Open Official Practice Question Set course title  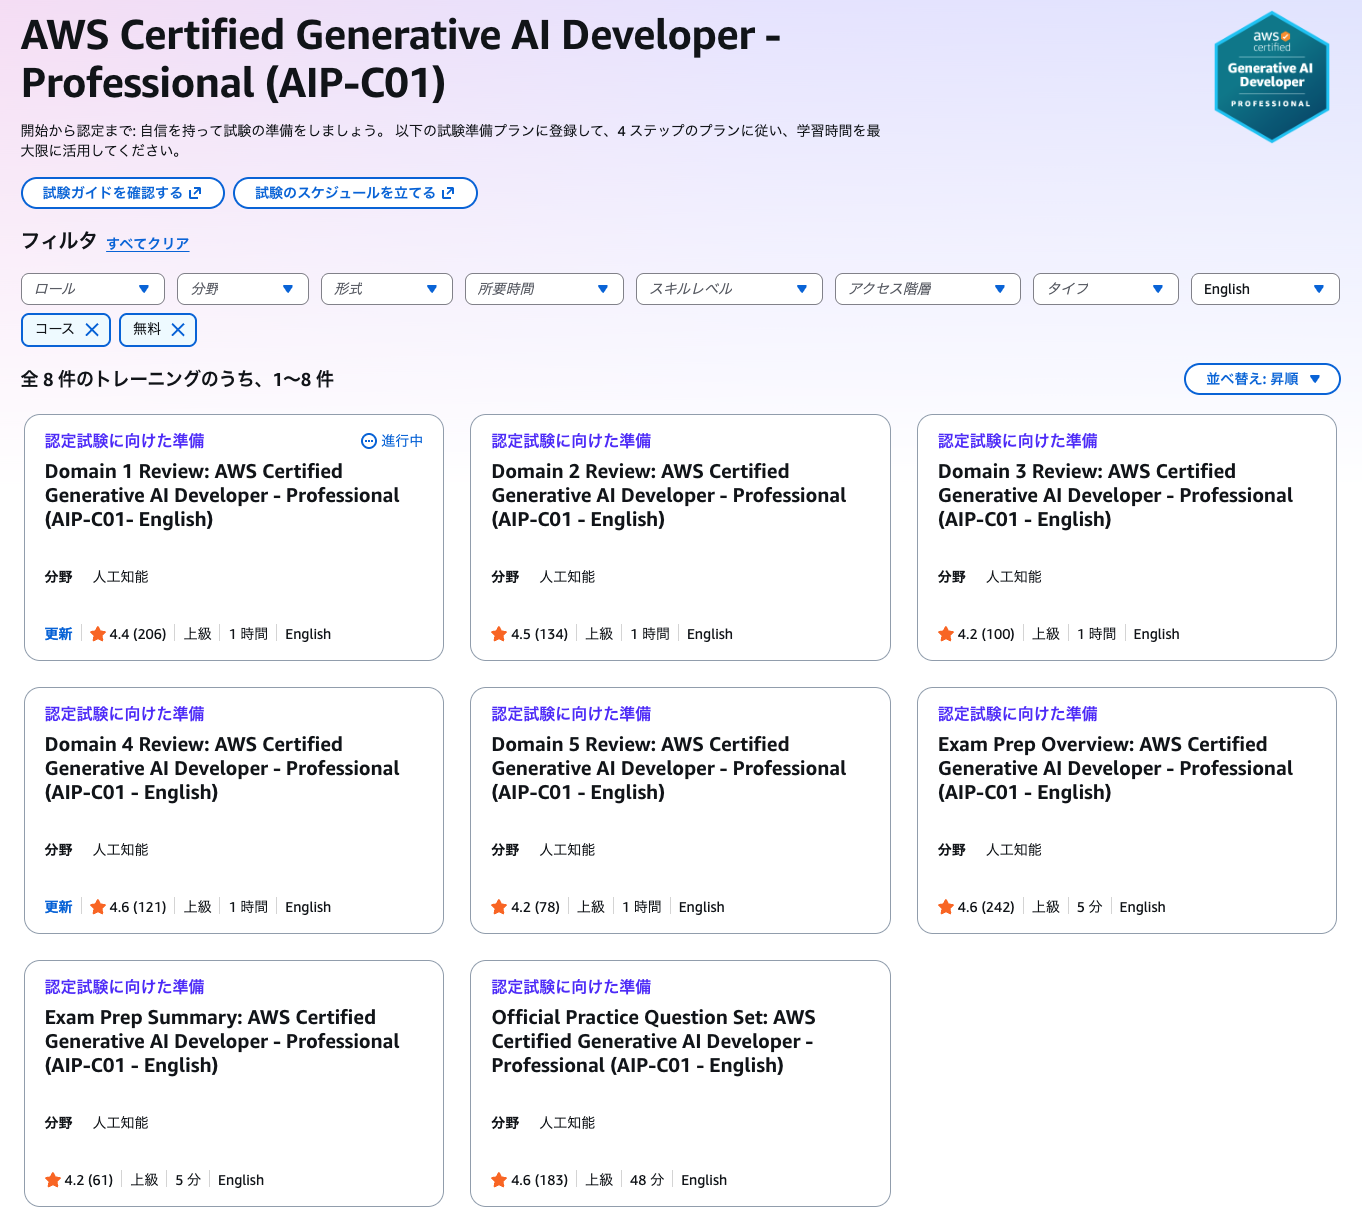coord(654,1041)
